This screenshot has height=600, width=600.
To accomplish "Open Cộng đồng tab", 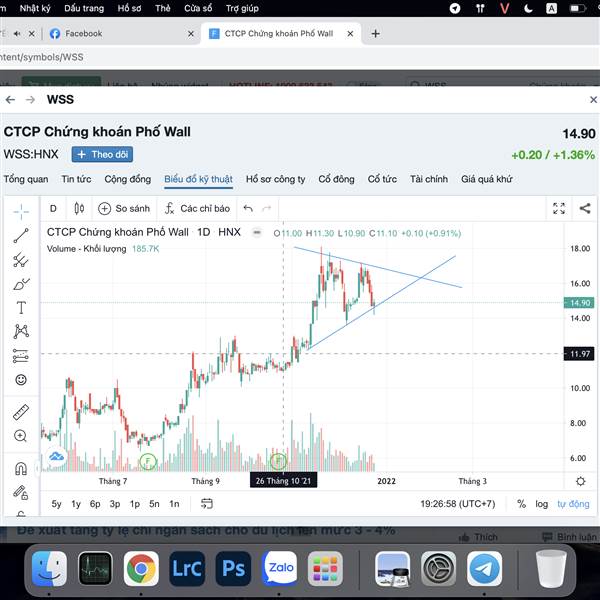I will pyautogui.click(x=127, y=179).
